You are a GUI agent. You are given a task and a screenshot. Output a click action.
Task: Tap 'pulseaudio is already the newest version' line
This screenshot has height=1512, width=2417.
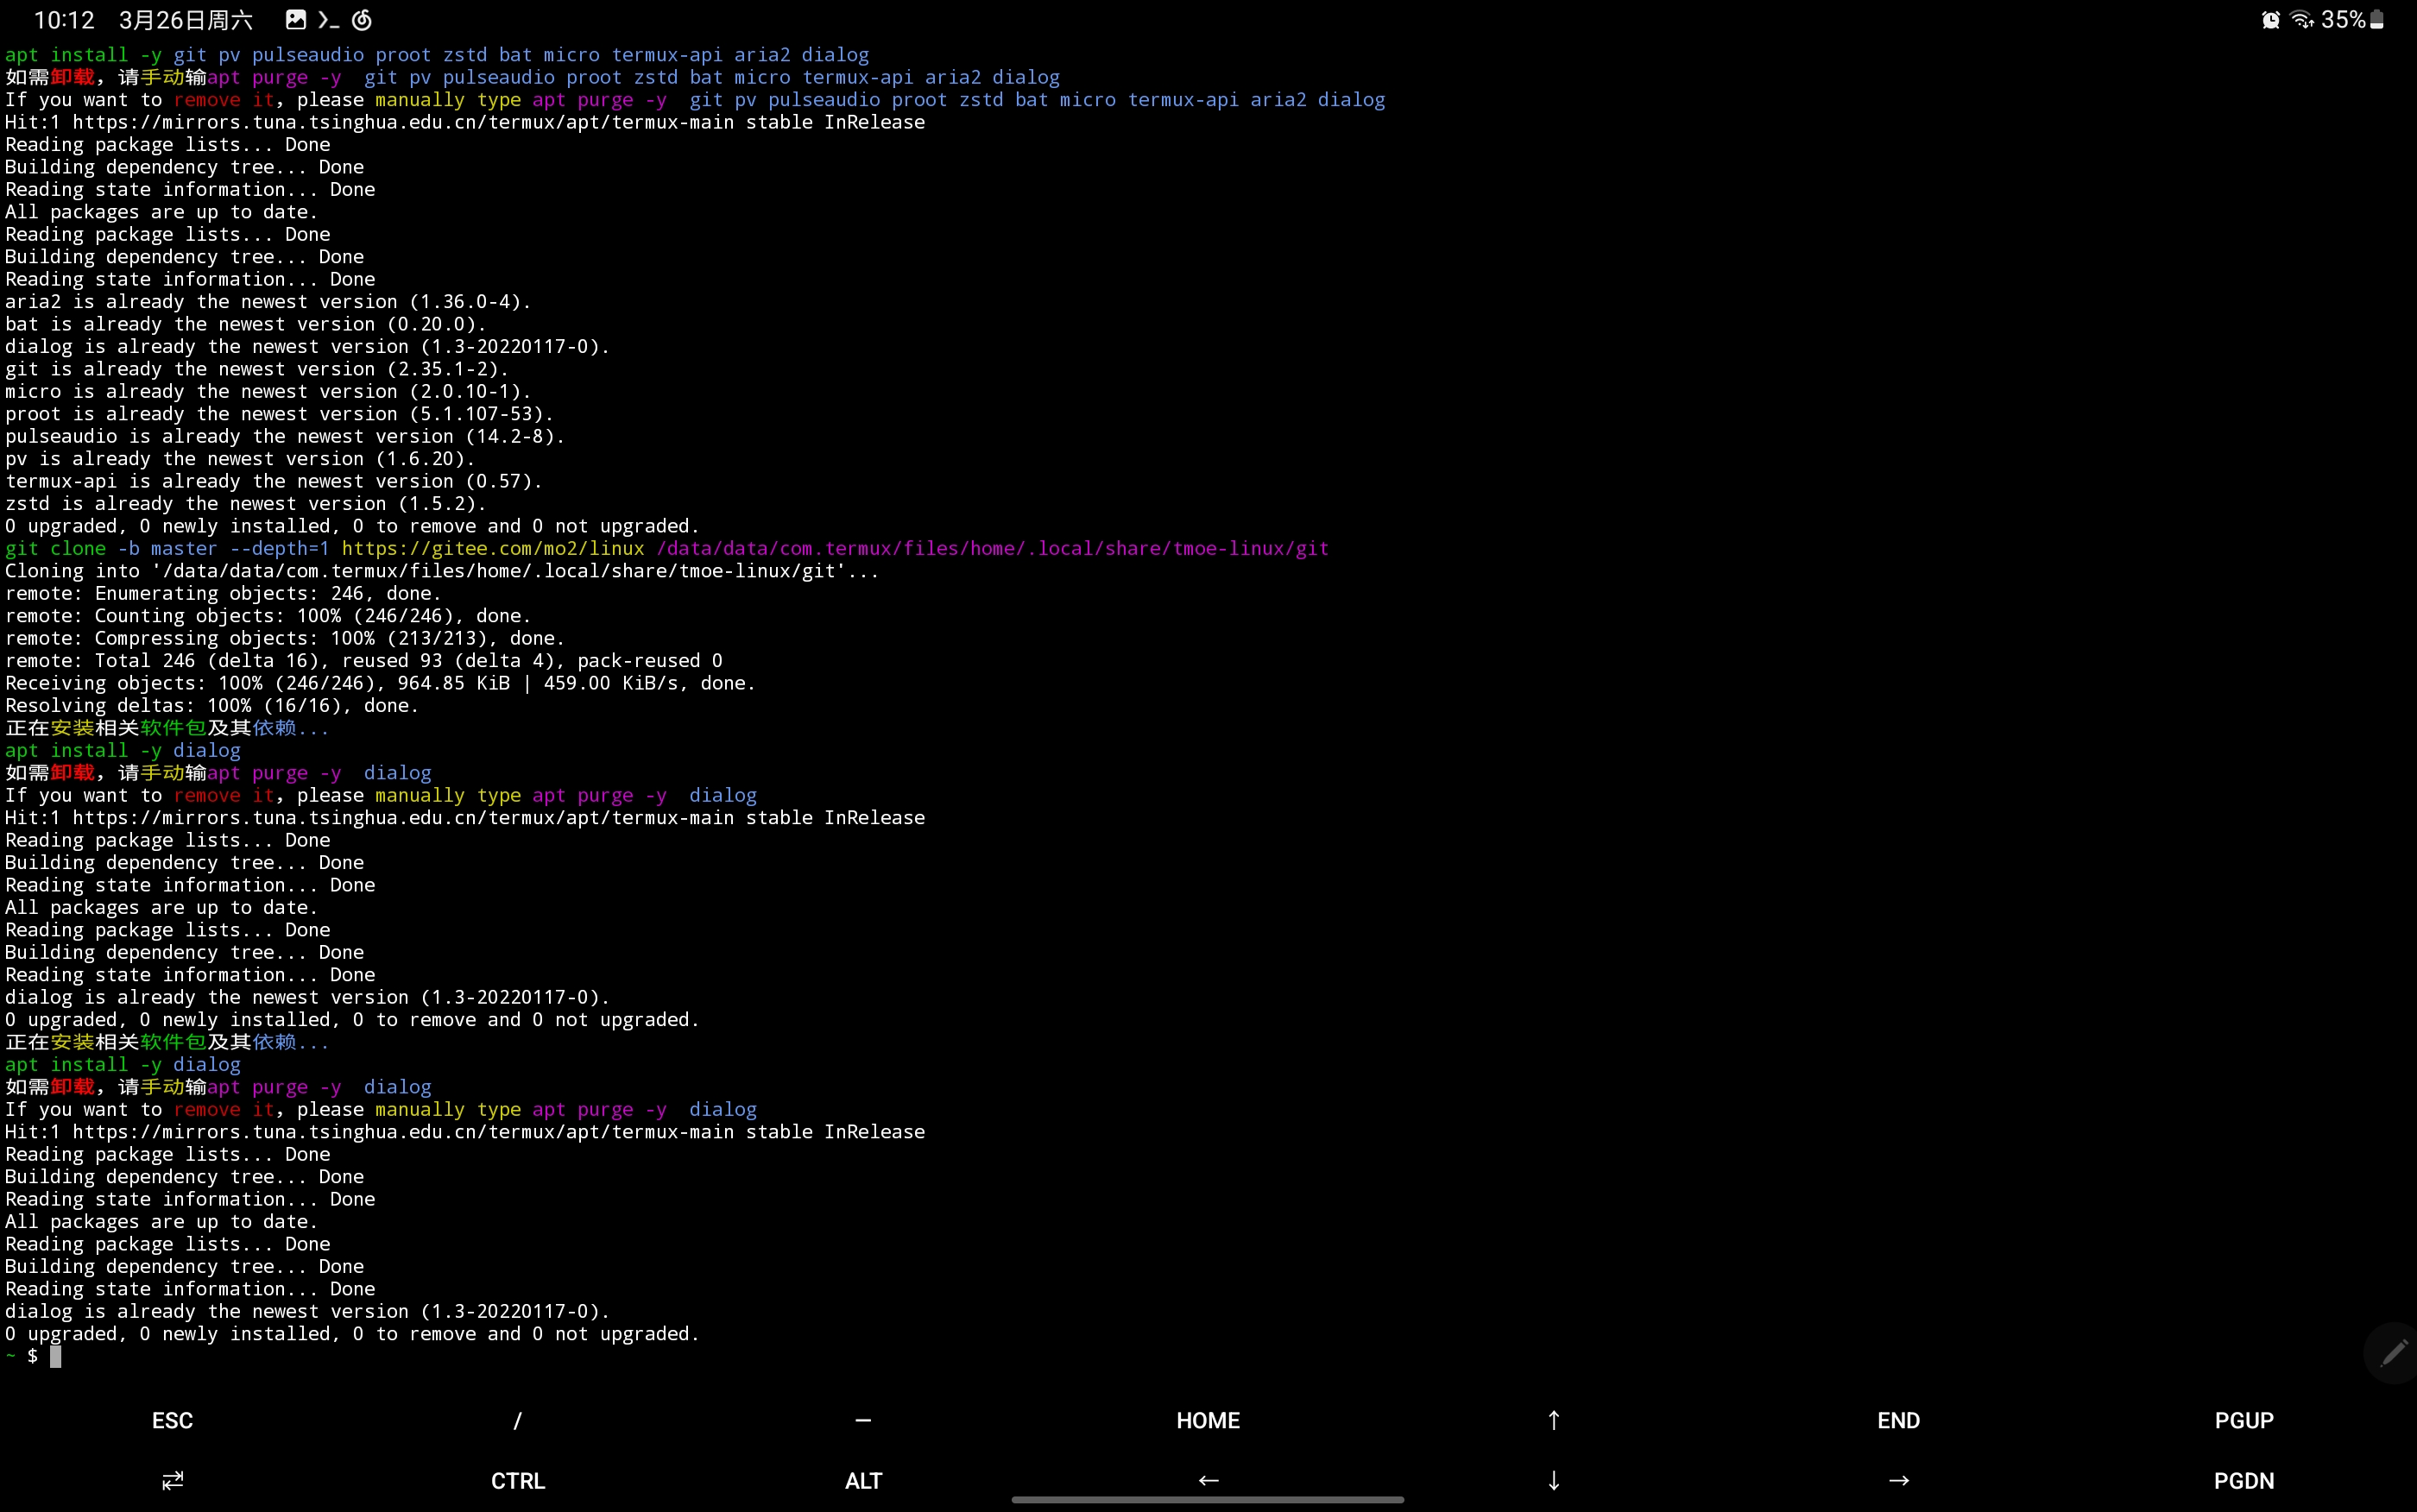285,436
